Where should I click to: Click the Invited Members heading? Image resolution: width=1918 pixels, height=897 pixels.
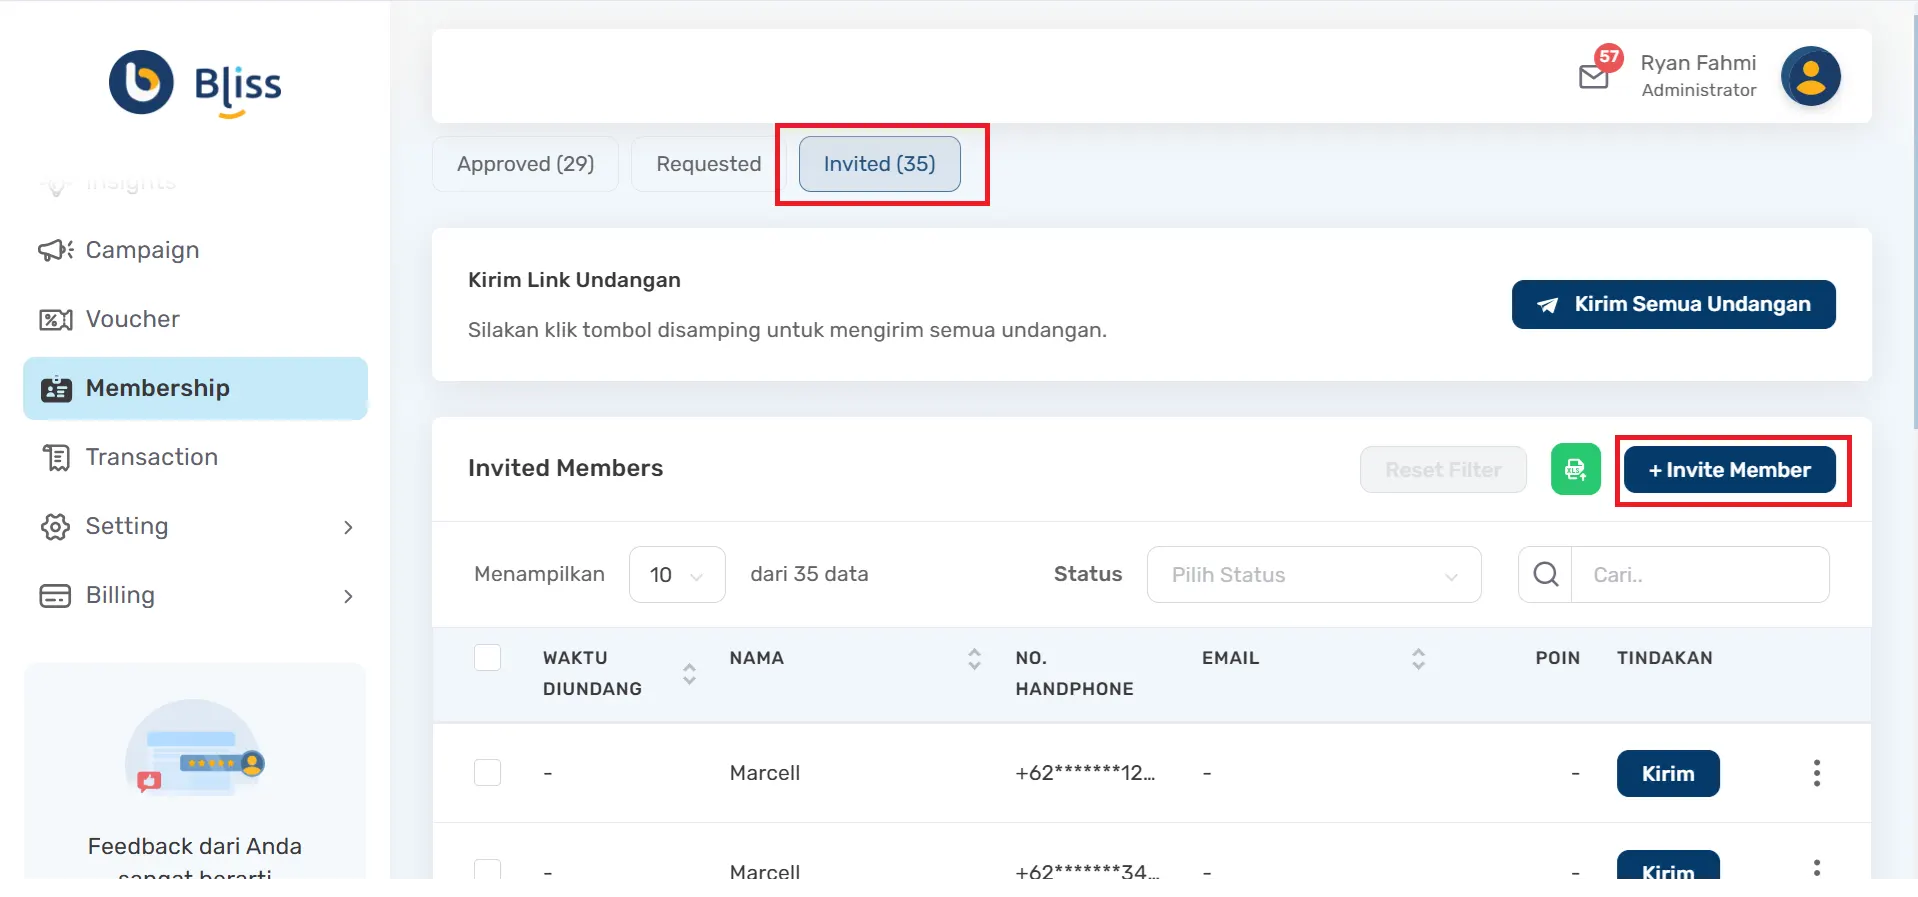[x=565, y=468]
